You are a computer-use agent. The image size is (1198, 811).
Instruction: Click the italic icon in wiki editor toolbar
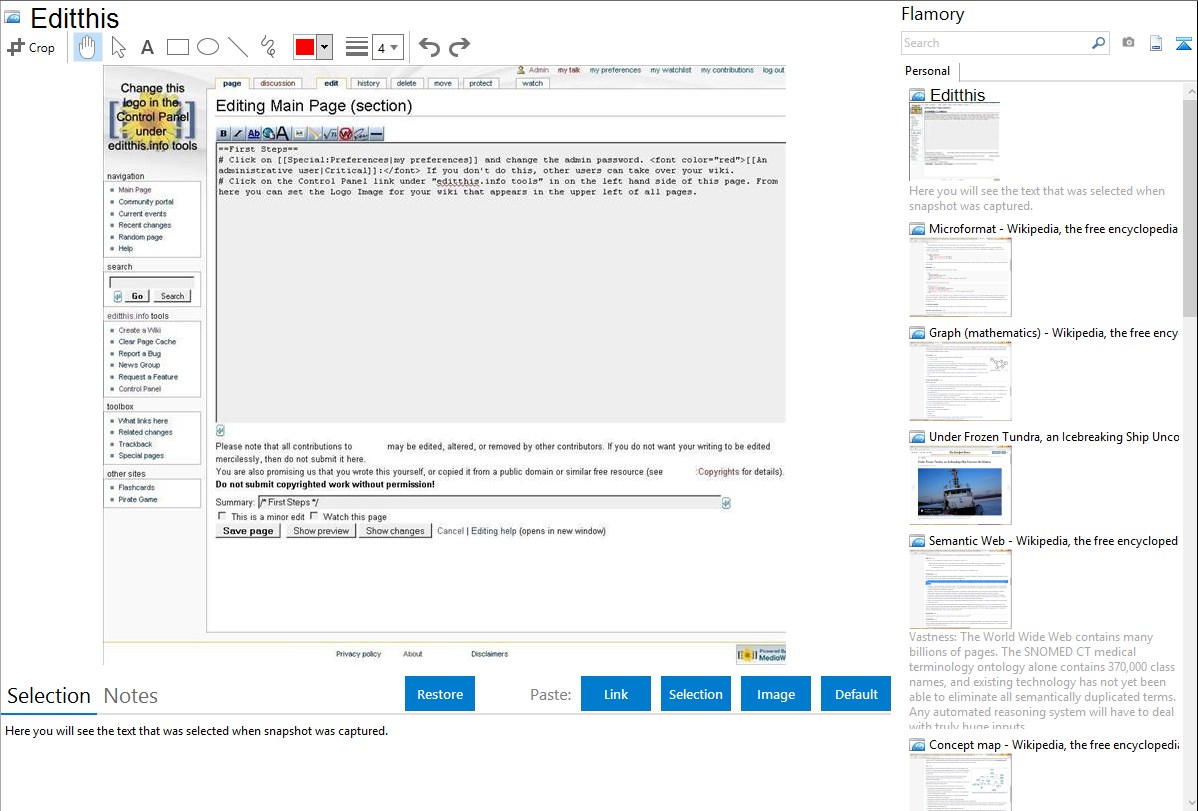(238, 134)
